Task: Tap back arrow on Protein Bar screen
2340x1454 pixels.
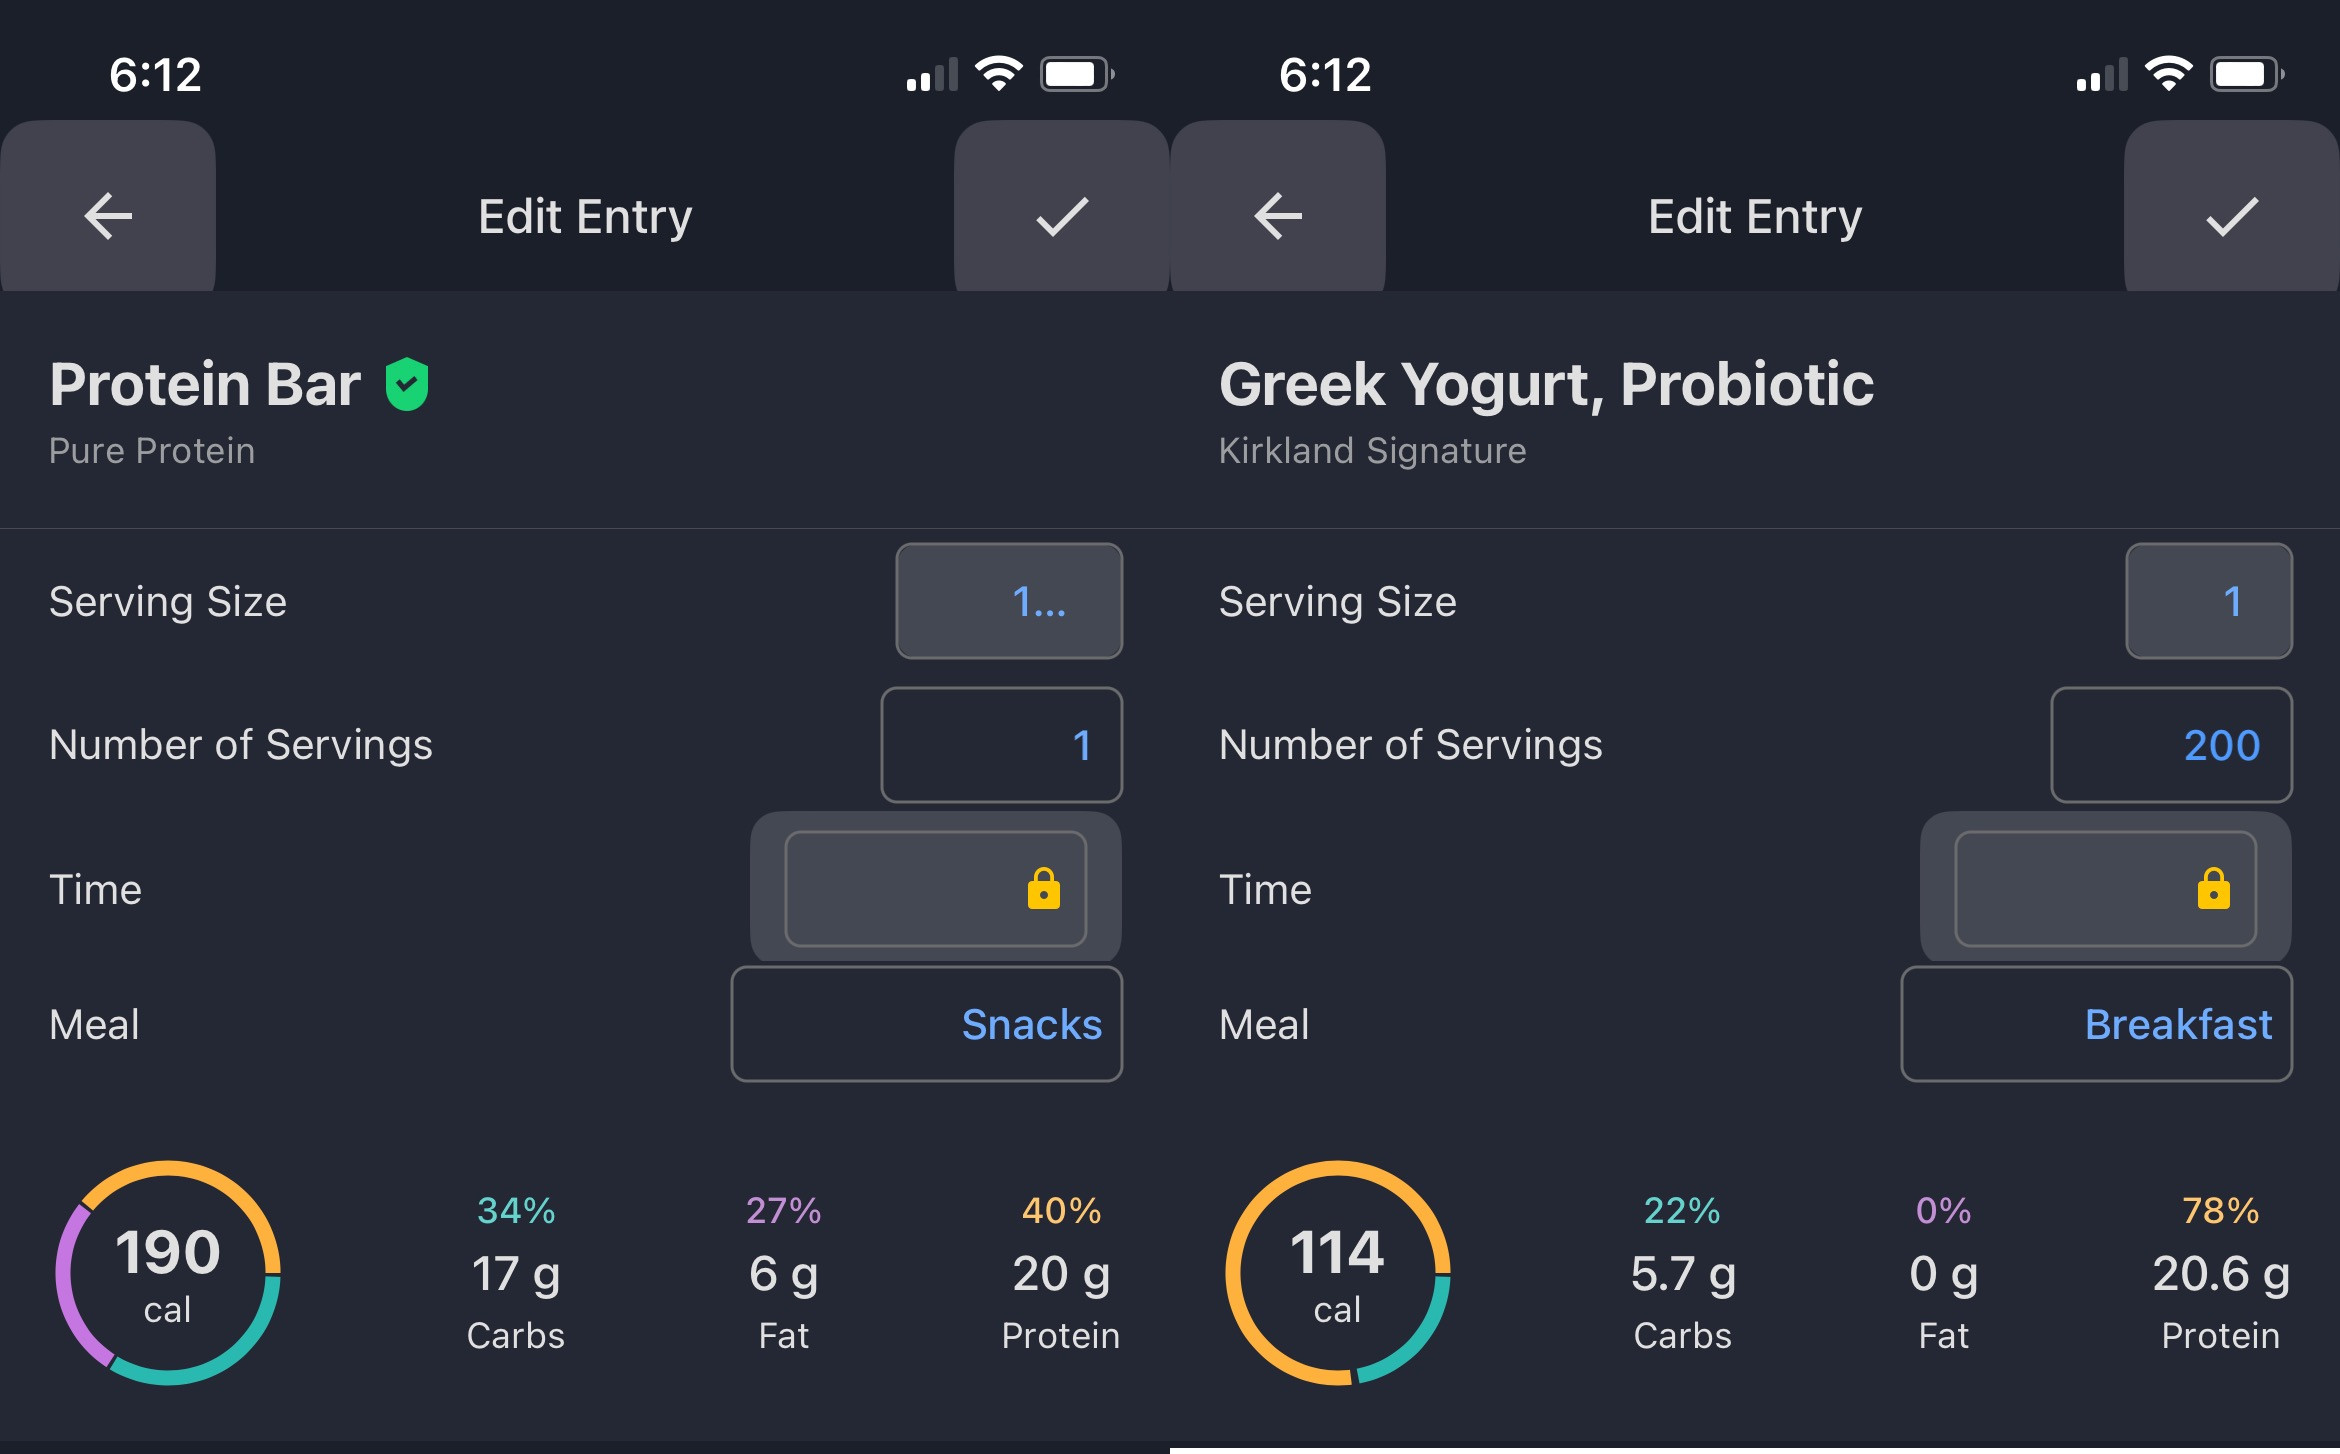Action: (x=108, y=207)
